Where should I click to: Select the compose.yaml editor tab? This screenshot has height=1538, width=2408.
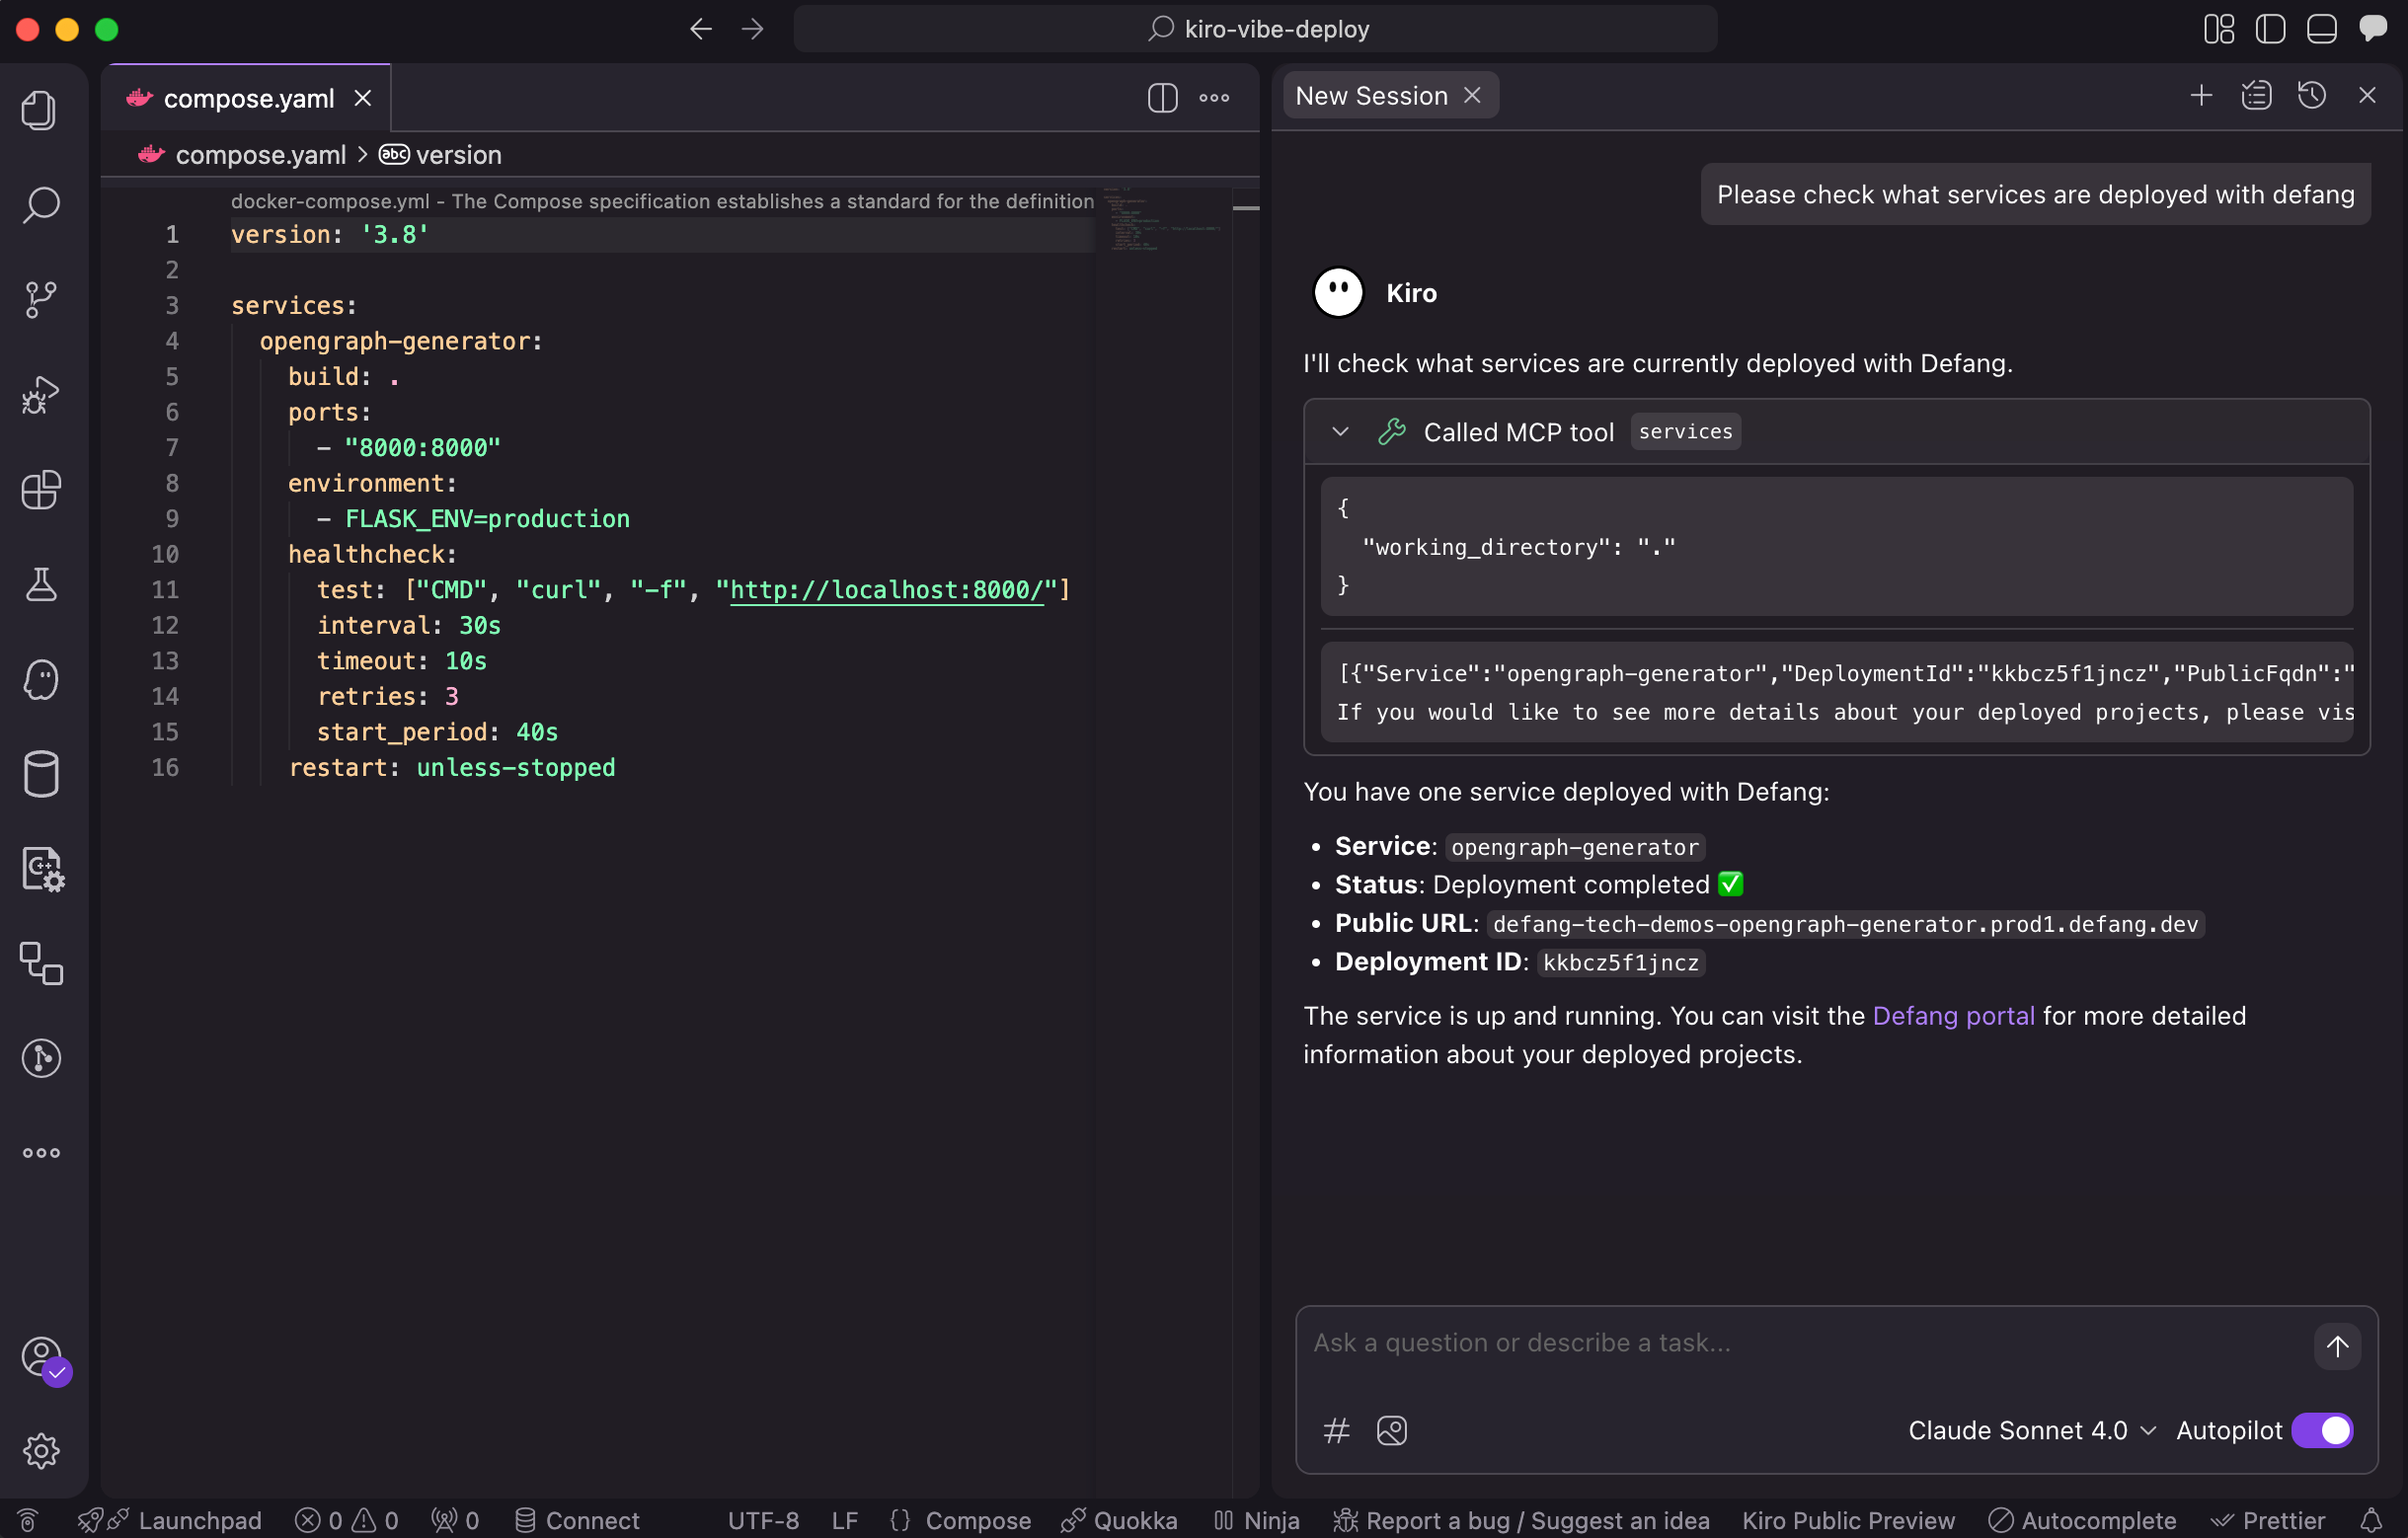(x=248, y=98)
